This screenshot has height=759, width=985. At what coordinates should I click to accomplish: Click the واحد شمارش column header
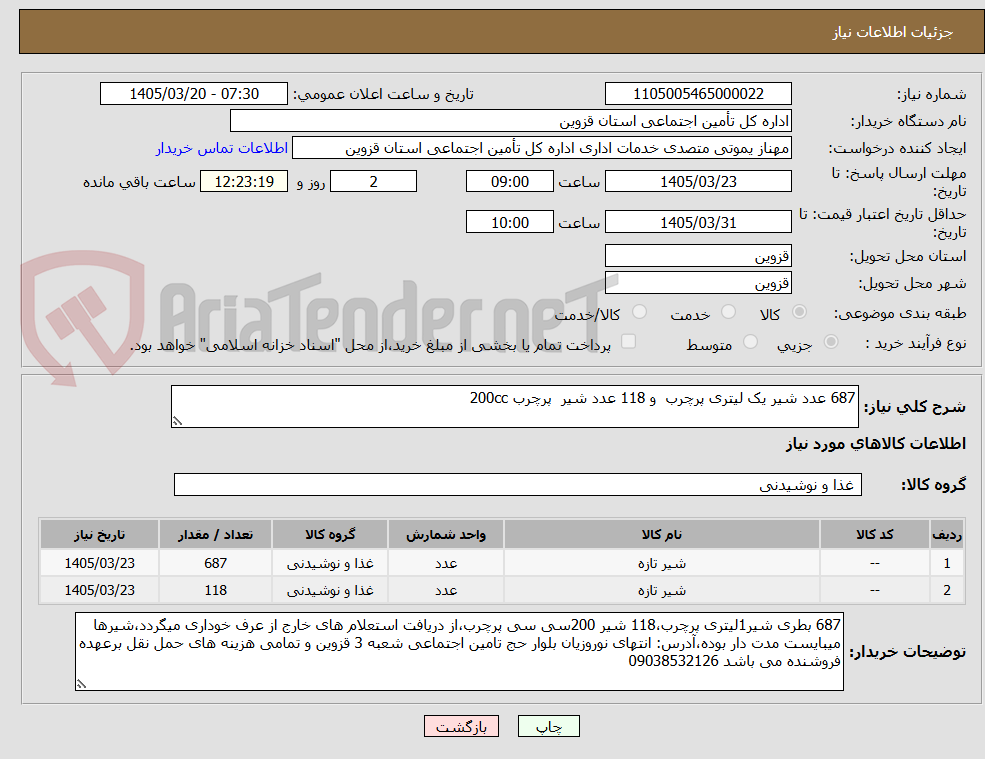tap(445, 535)
